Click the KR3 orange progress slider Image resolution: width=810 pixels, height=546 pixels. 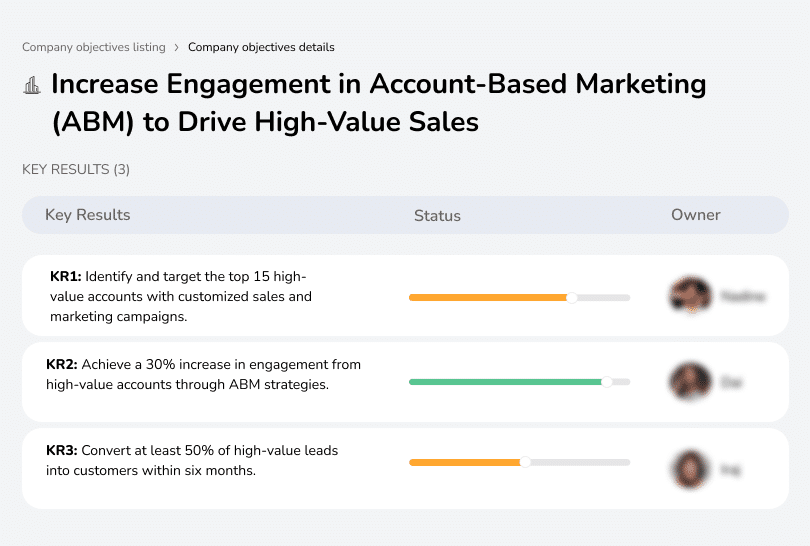(x=519, y=462)
